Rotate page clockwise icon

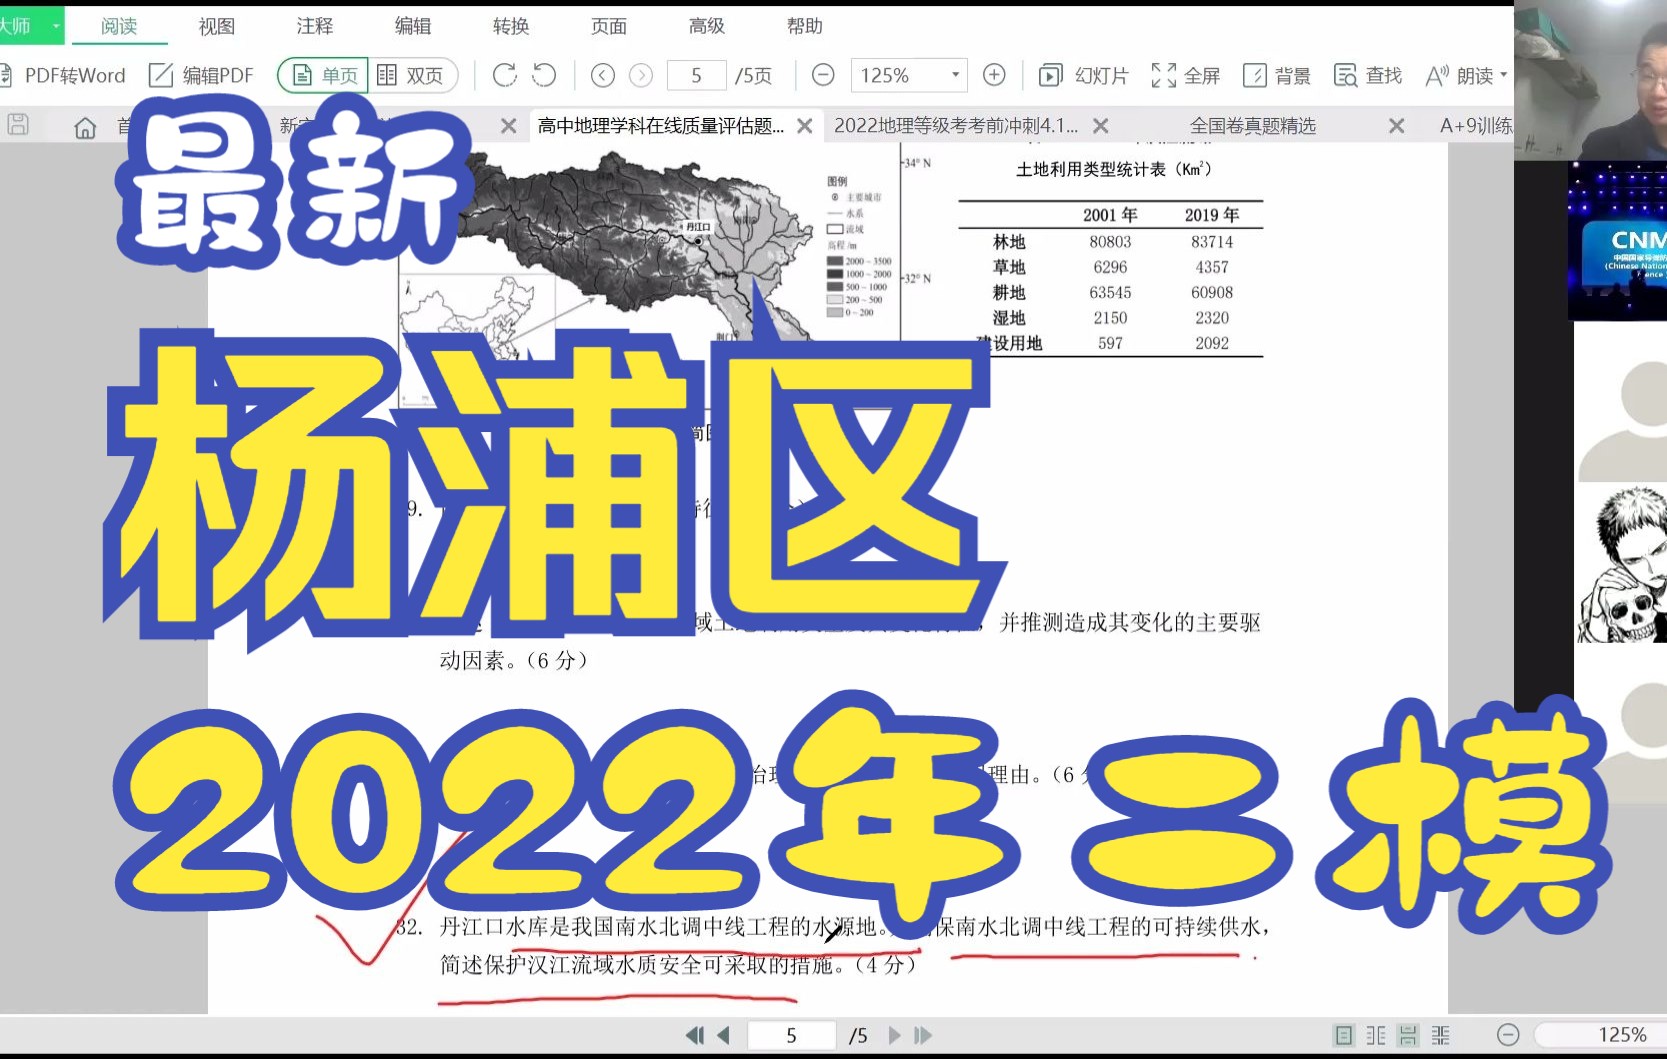505,75
